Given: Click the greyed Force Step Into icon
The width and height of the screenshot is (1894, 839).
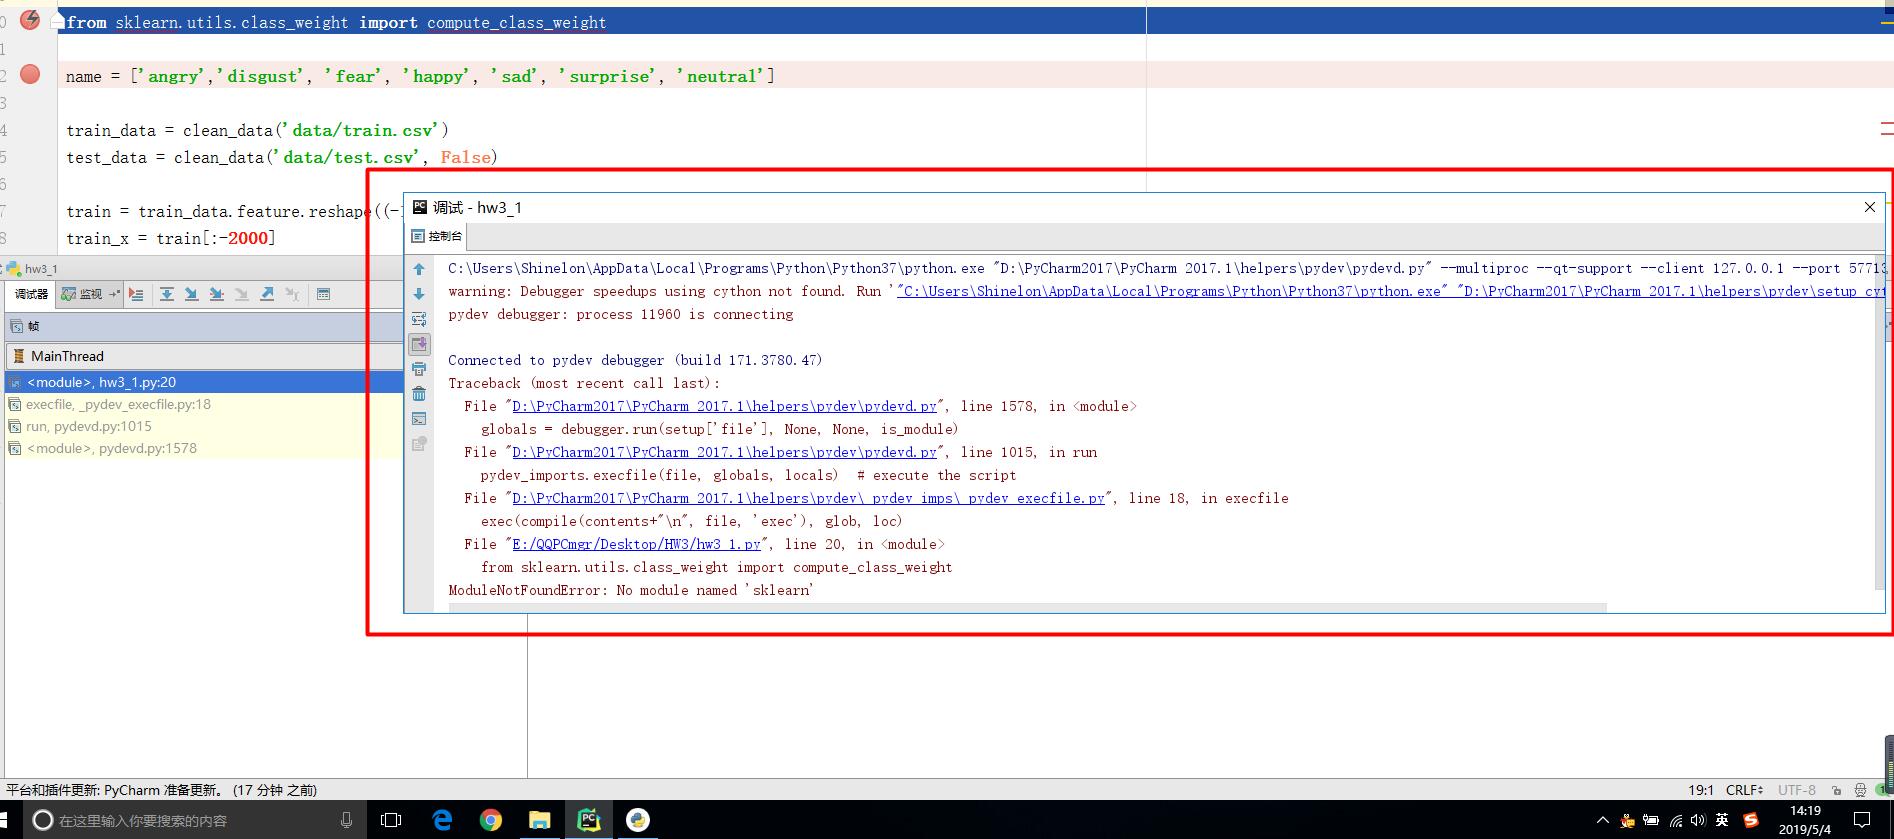Looking at the screenshot, I should pyautogui.click(x=241, y=294).
